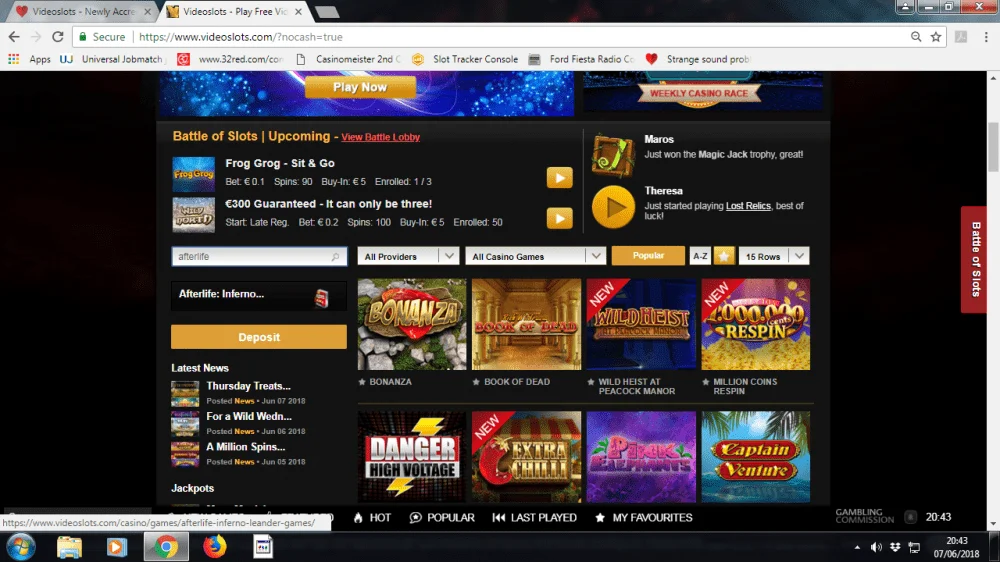
Task: Switch to Videoslots Newly Accredited tab
Action: (x=83, y=11)
